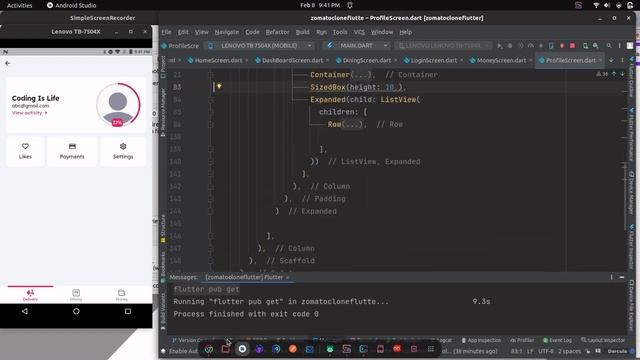Open the Build menu
Viewport: 640px width, 360px height.
[x=302, y=32]
